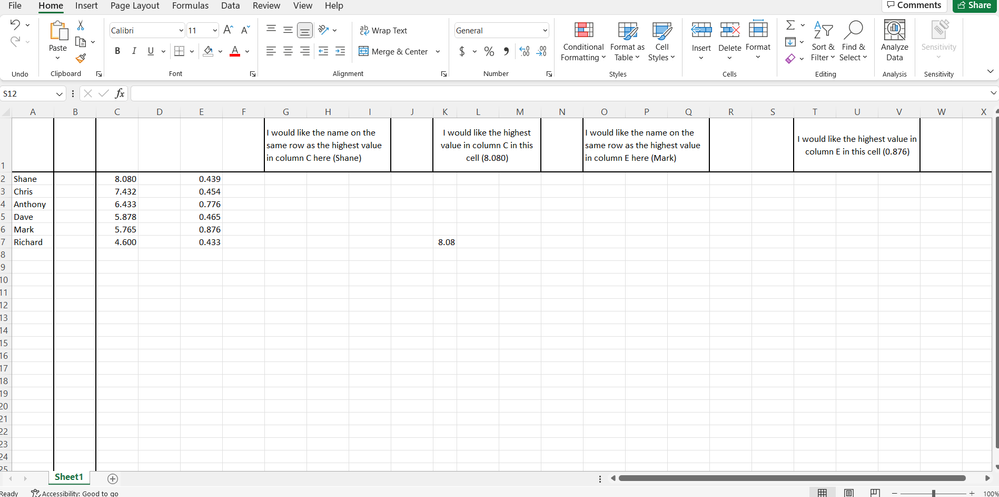Align text left
The width and height of the screenshot is (999, 497).
pos(271,51)
